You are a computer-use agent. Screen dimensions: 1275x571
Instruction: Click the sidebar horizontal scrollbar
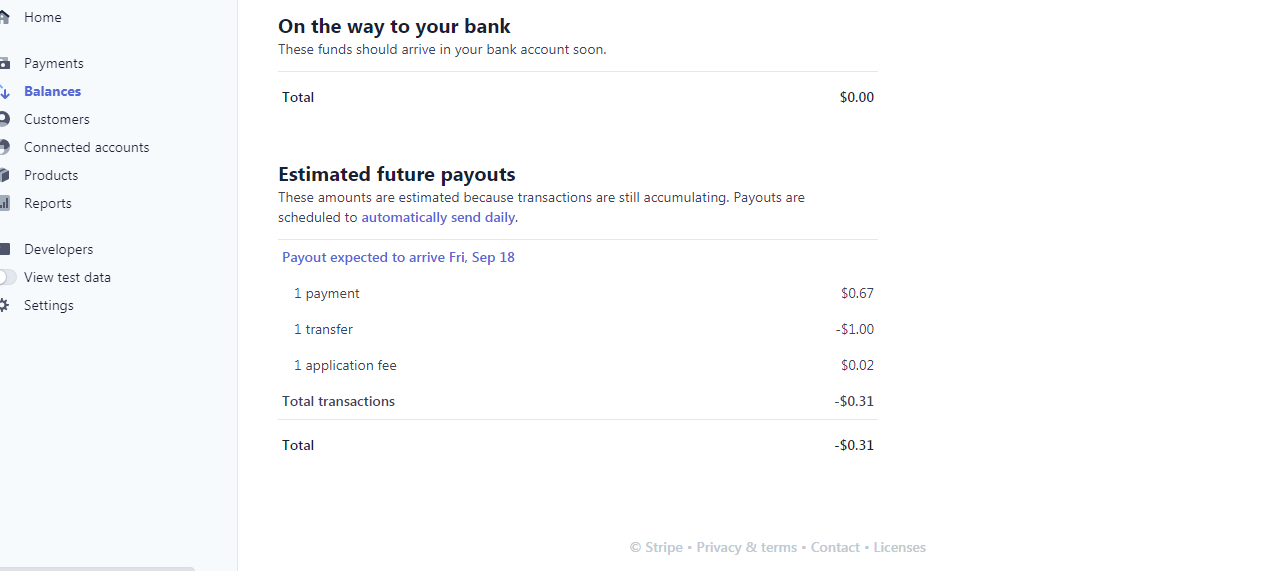click(x=97, y=568)
